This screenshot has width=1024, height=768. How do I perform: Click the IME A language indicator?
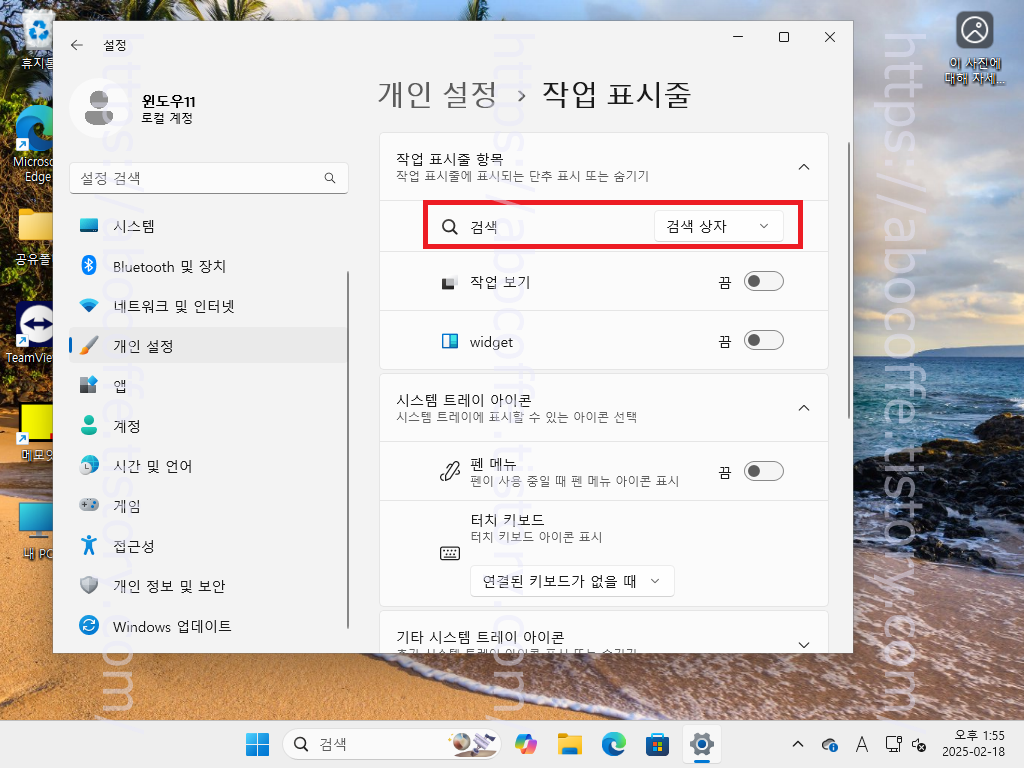[861, 744]
